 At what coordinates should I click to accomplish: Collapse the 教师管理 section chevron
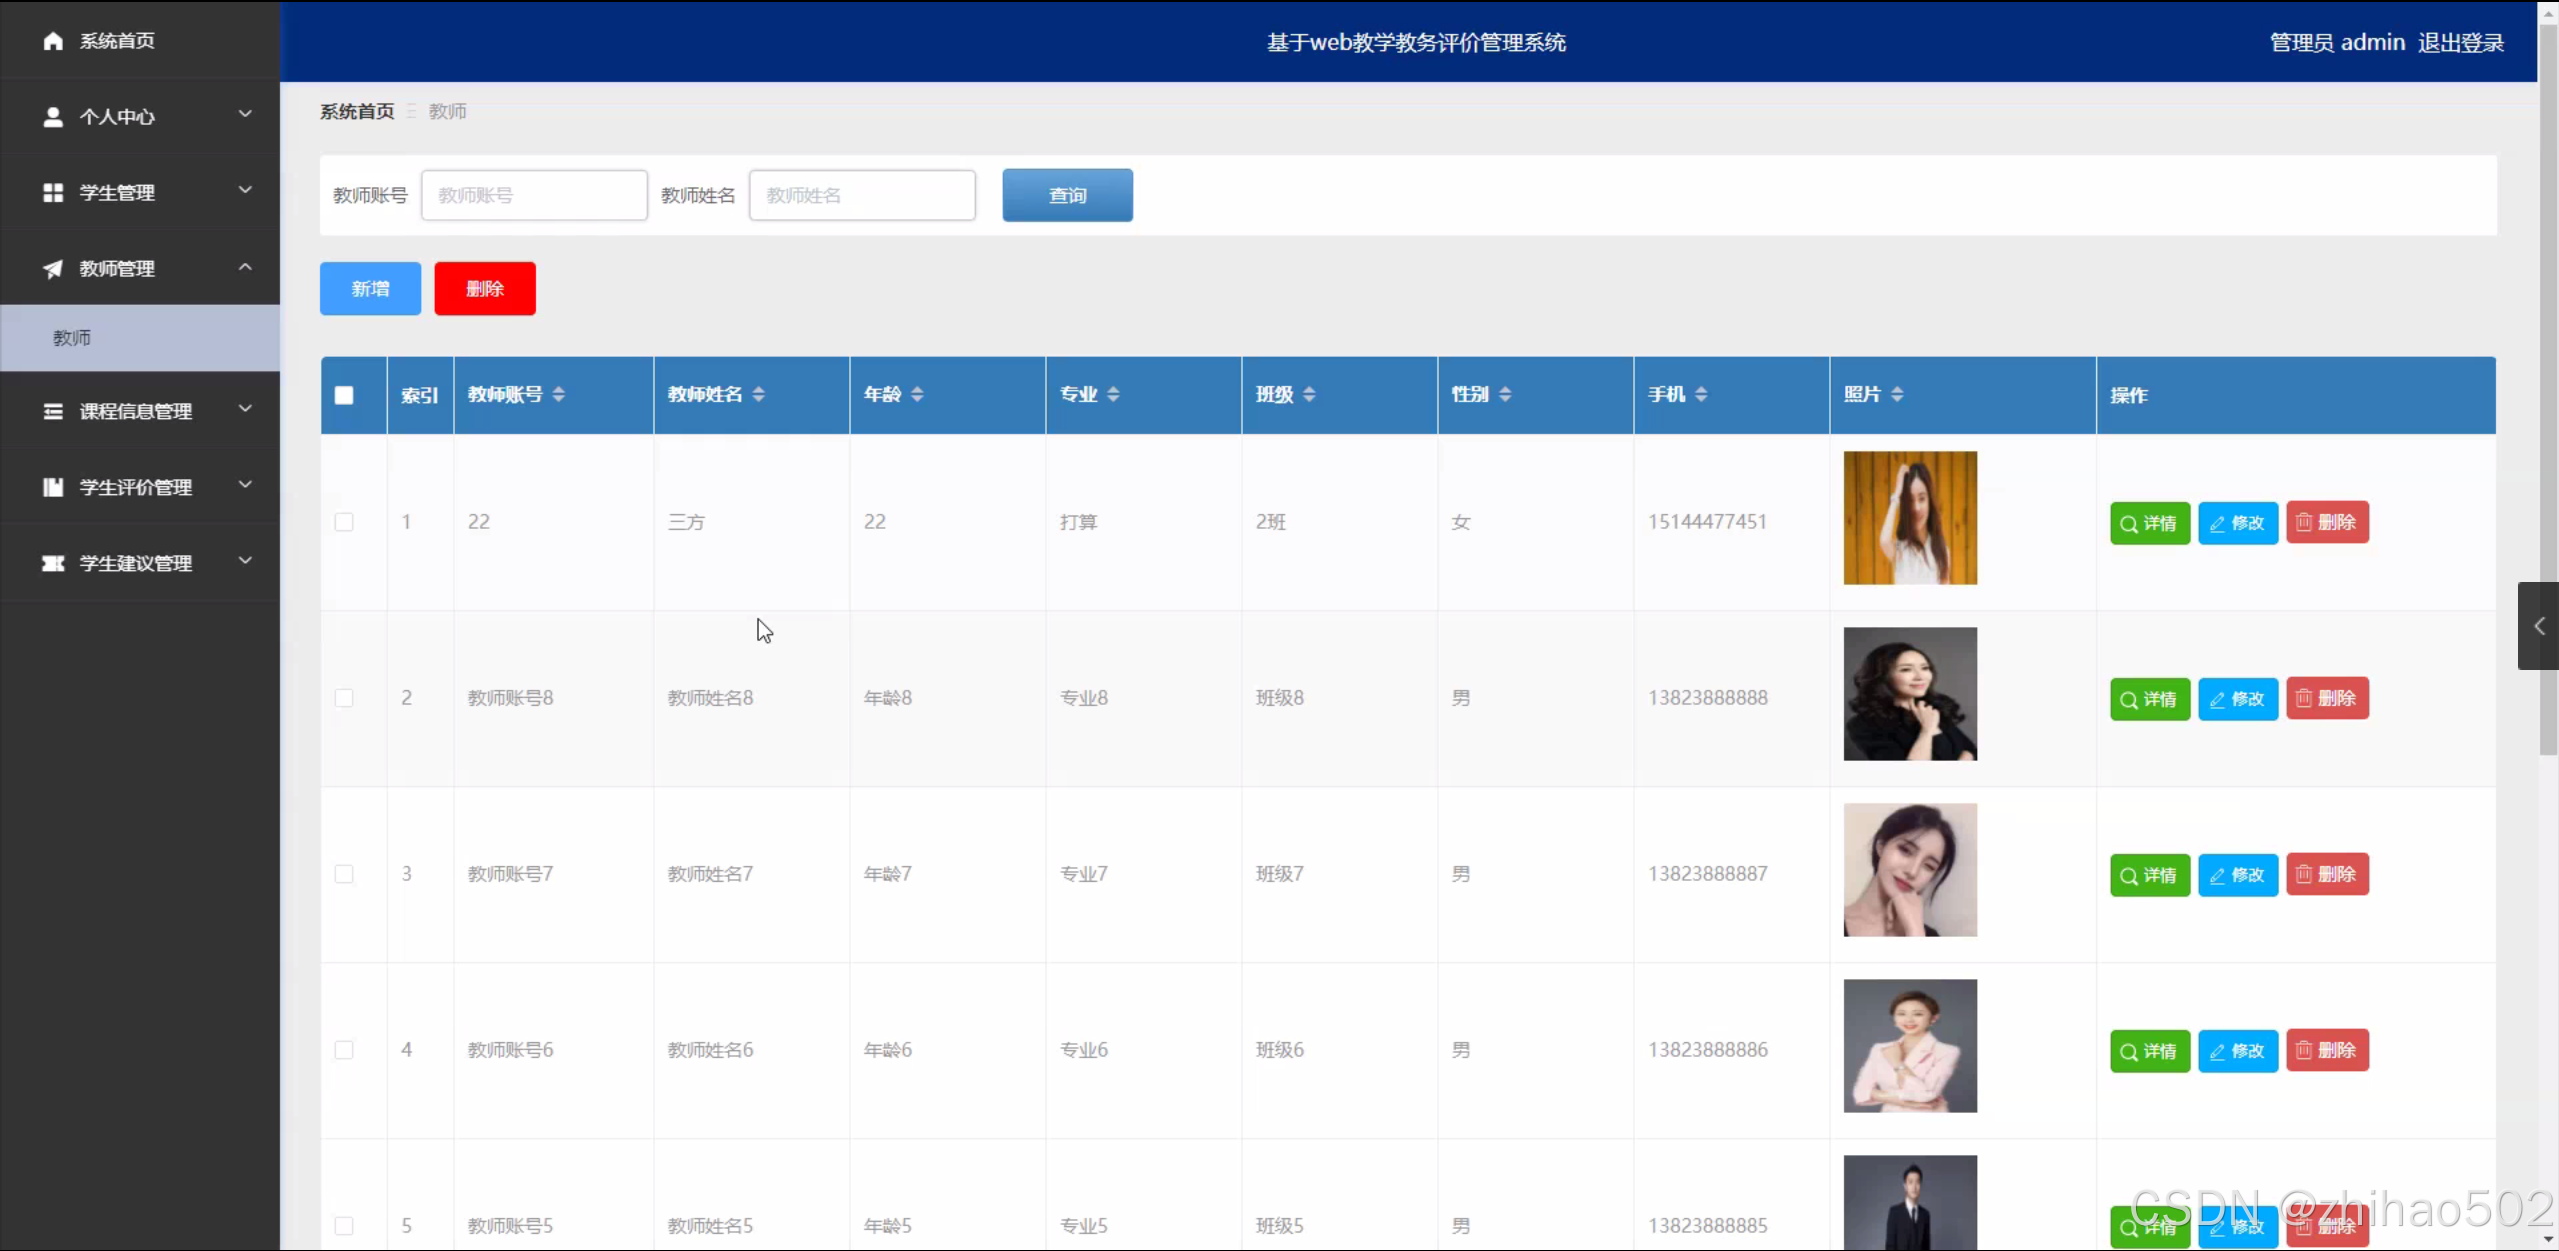coord(245,268)
